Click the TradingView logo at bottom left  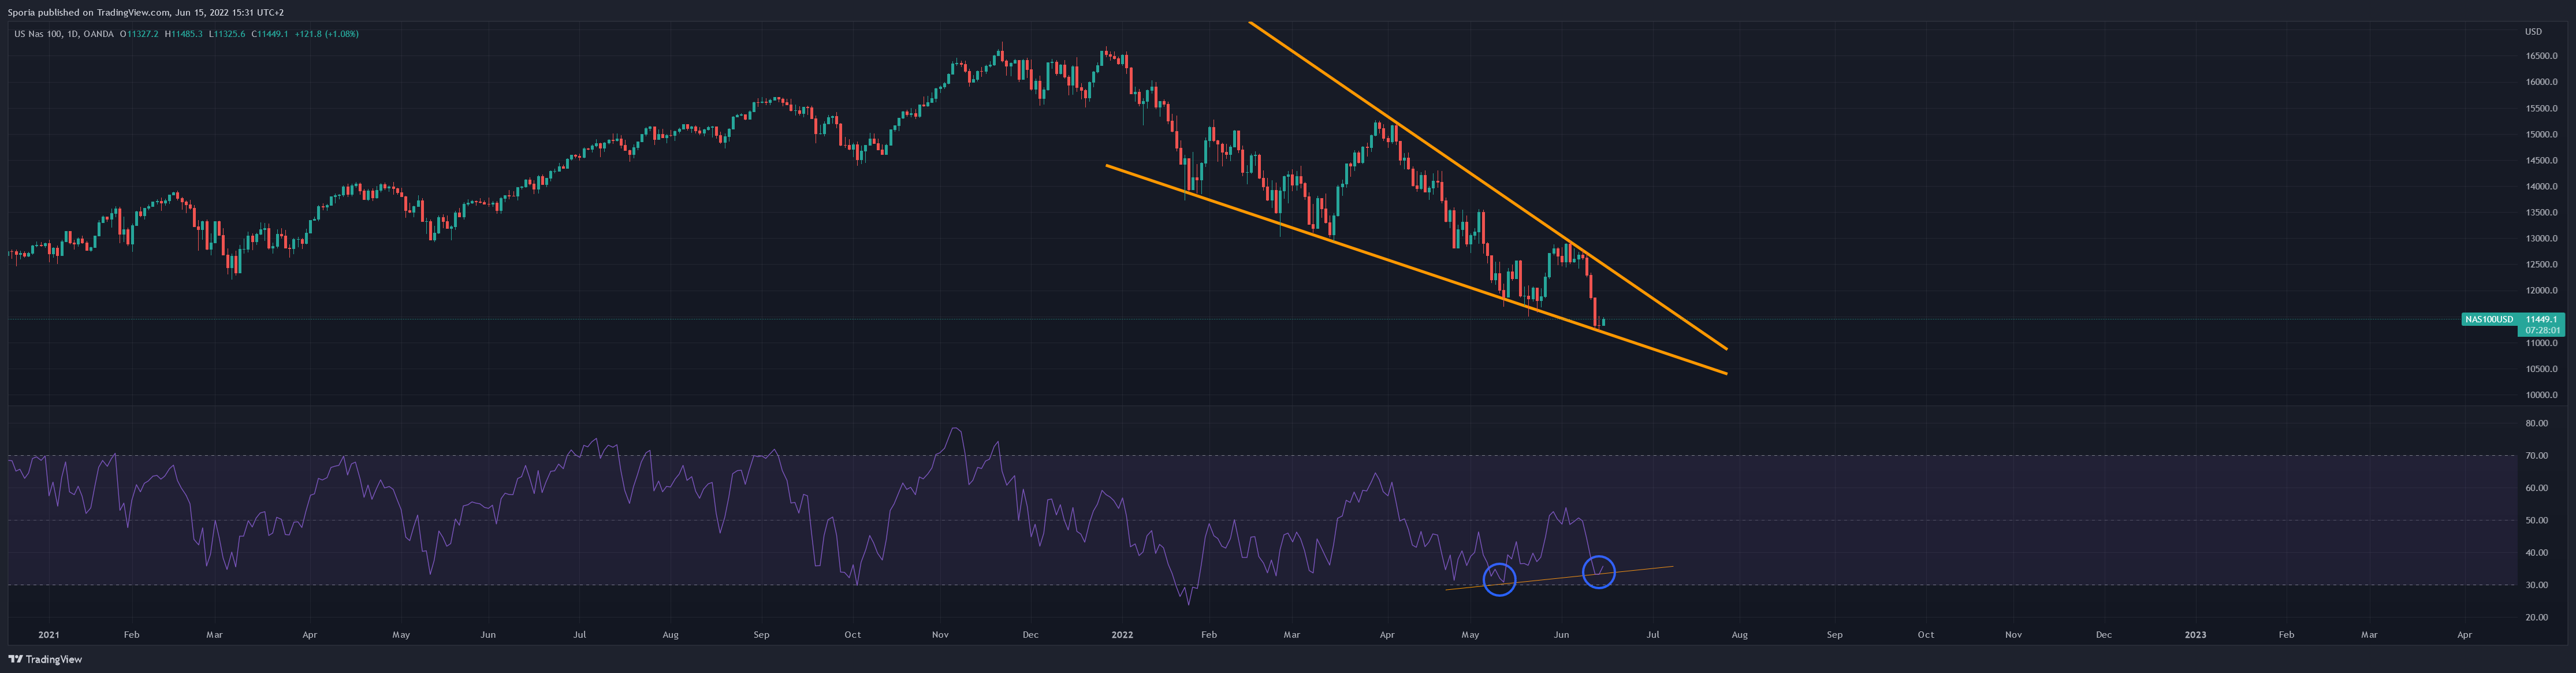point(45,659)
